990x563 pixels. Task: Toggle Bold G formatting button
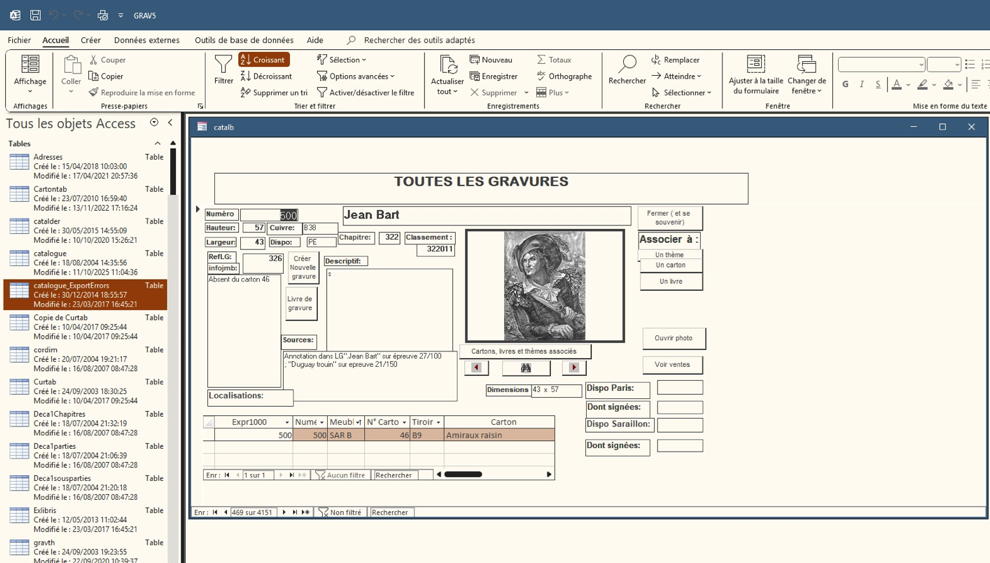pyautogui.click(x=845, y=84)
